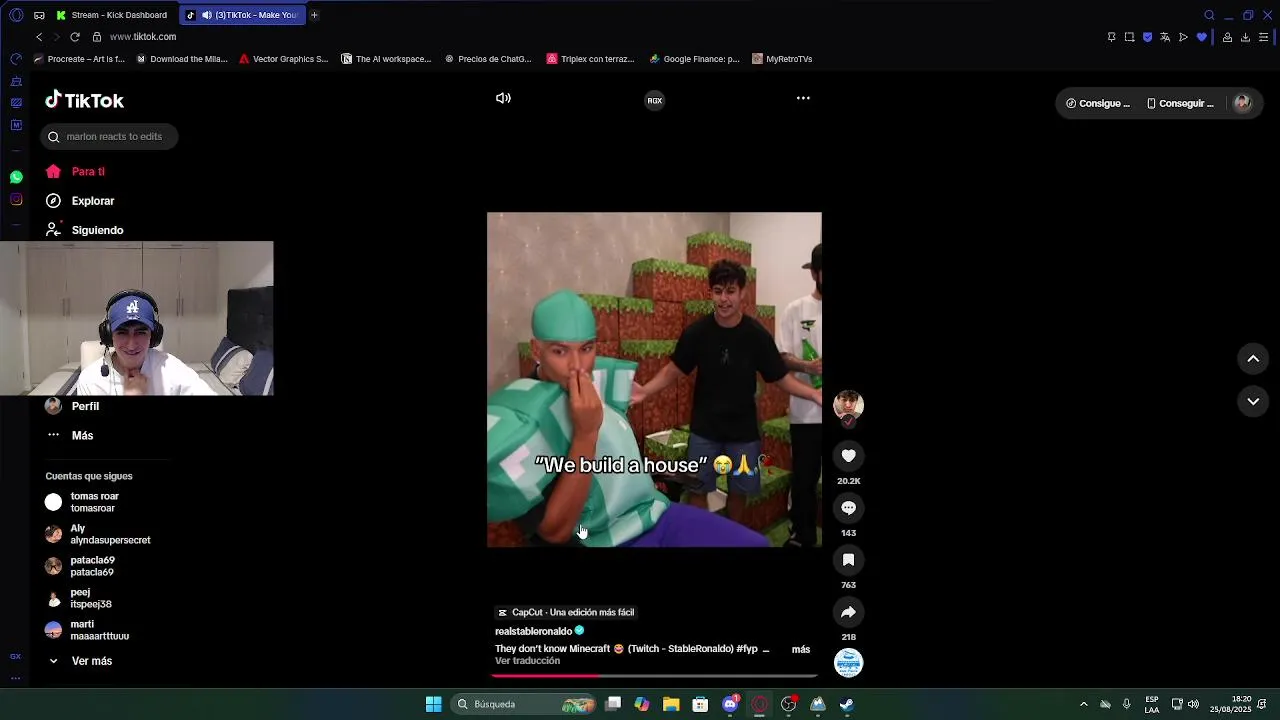The height and width of the screenshot is (720, 1280).
Task: Click the first Consigue button
Action: pos(1098,103)
